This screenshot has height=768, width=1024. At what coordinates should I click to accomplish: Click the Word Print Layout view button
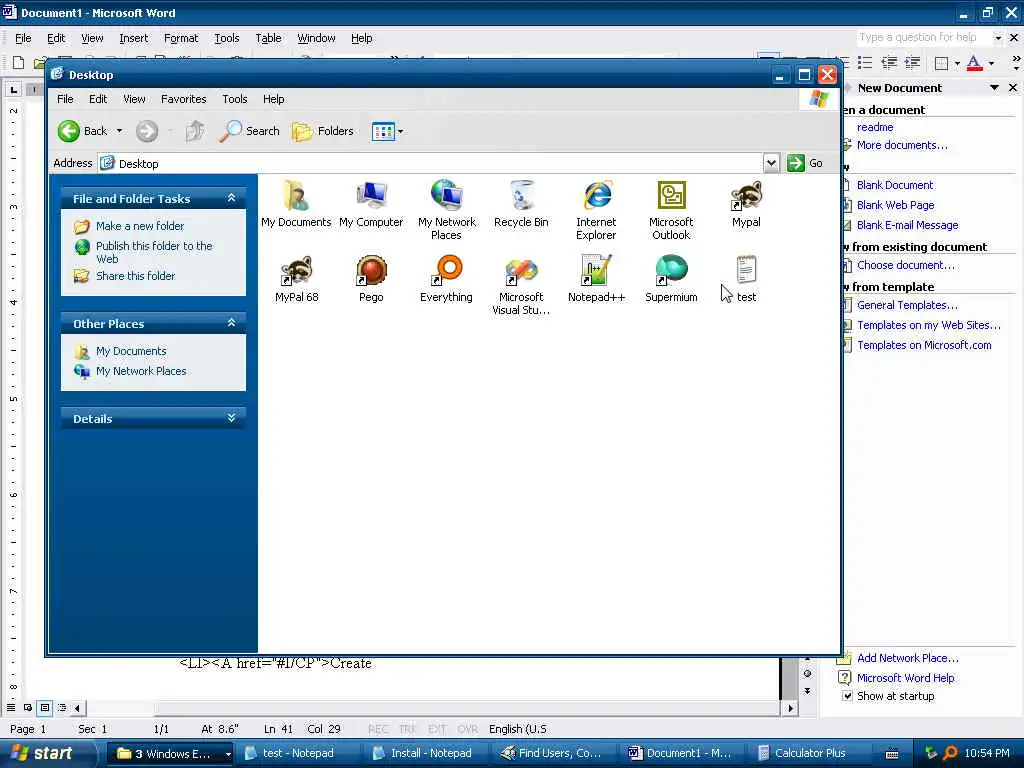pos(44,708)
